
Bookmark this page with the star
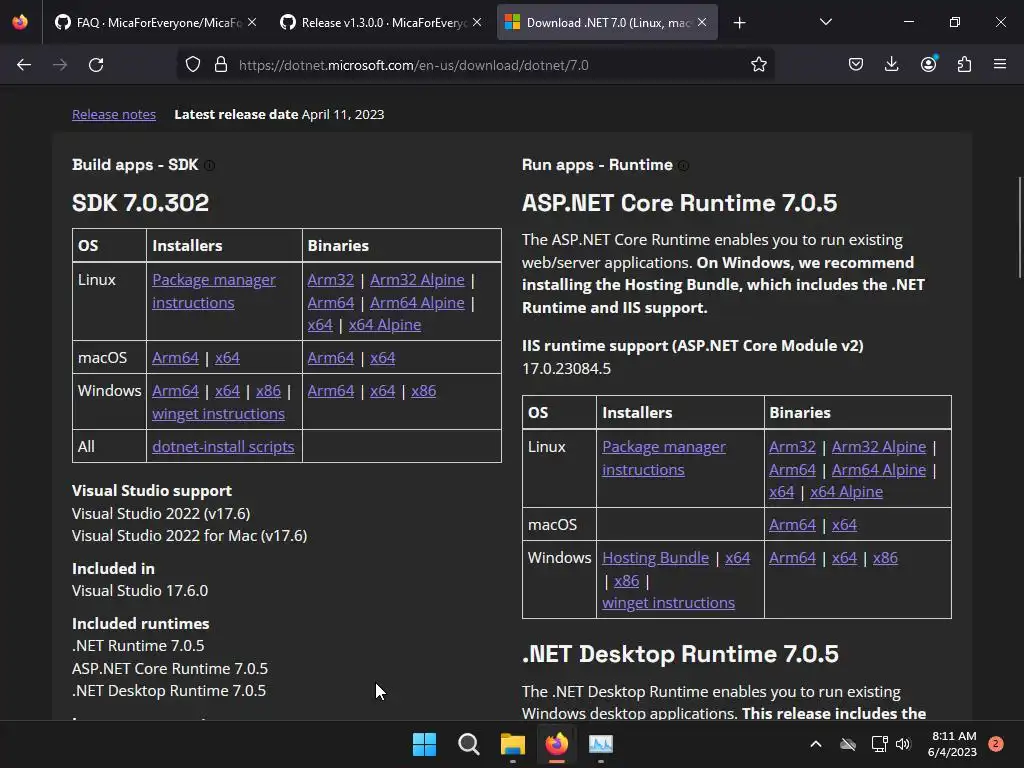[758, 65]
